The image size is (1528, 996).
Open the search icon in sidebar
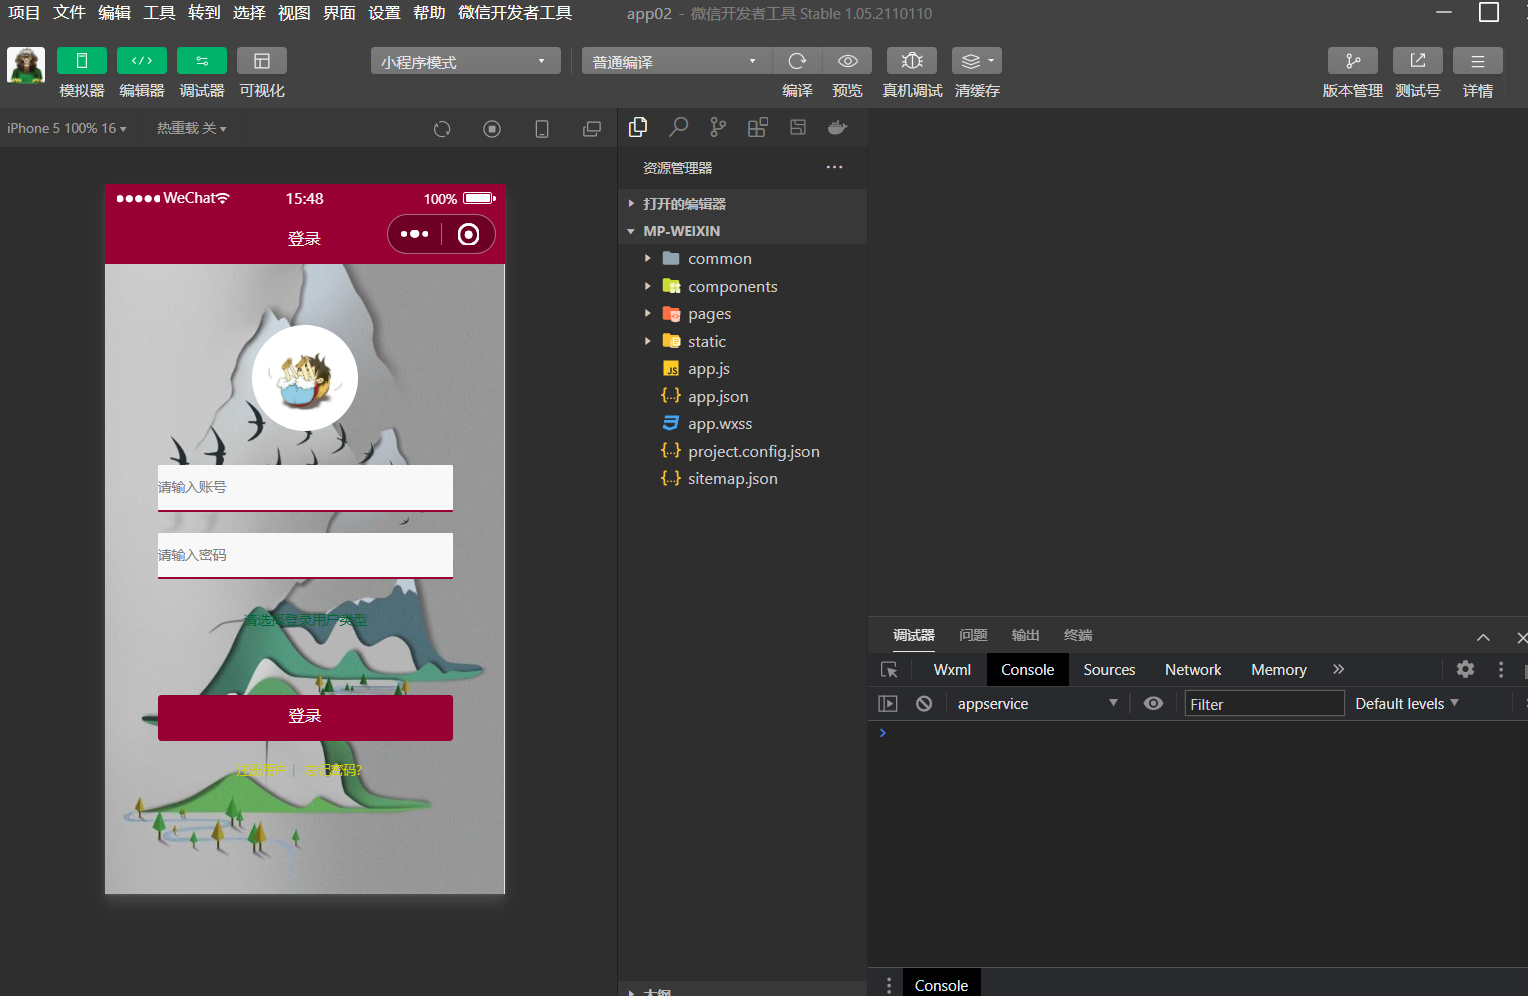tap(678, 127)
